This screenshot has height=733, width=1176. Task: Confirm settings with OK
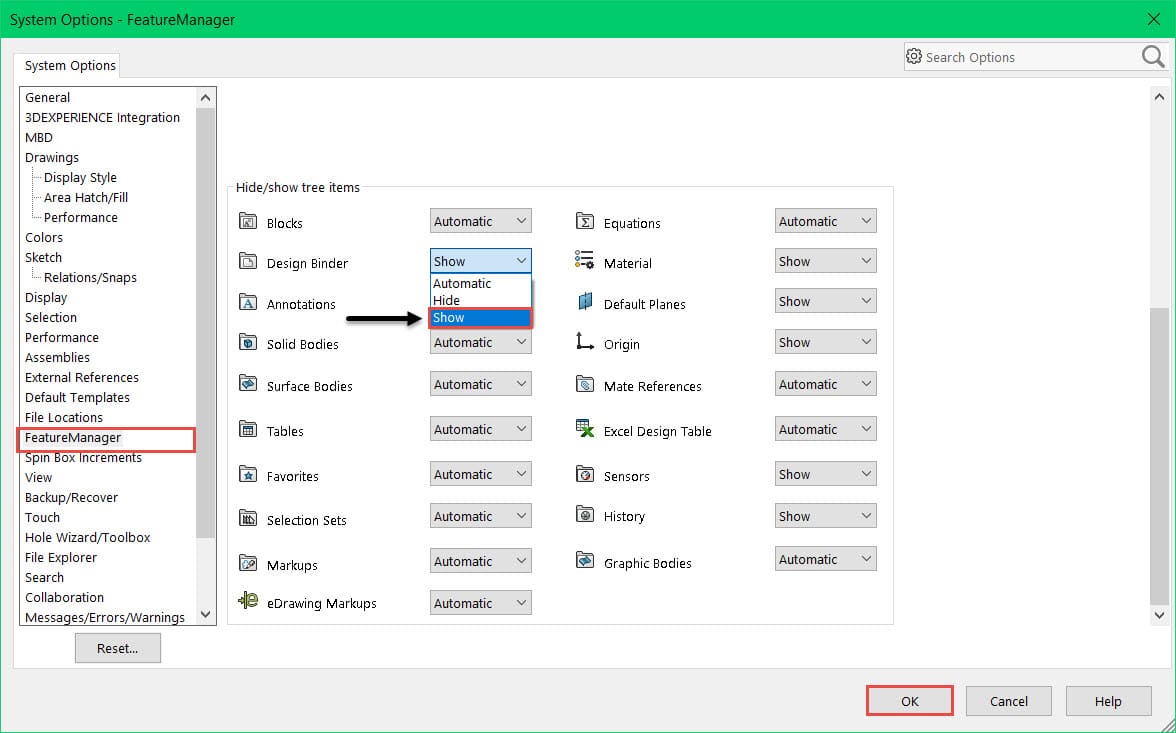908,700
